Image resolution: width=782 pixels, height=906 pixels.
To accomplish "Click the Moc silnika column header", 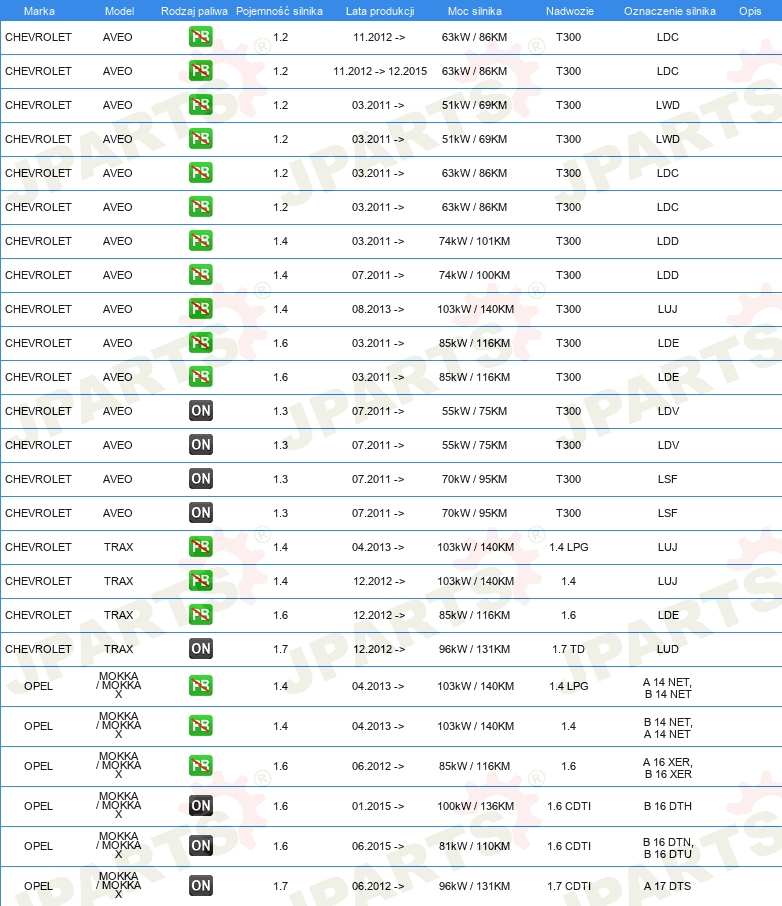I will coord(475,11).
